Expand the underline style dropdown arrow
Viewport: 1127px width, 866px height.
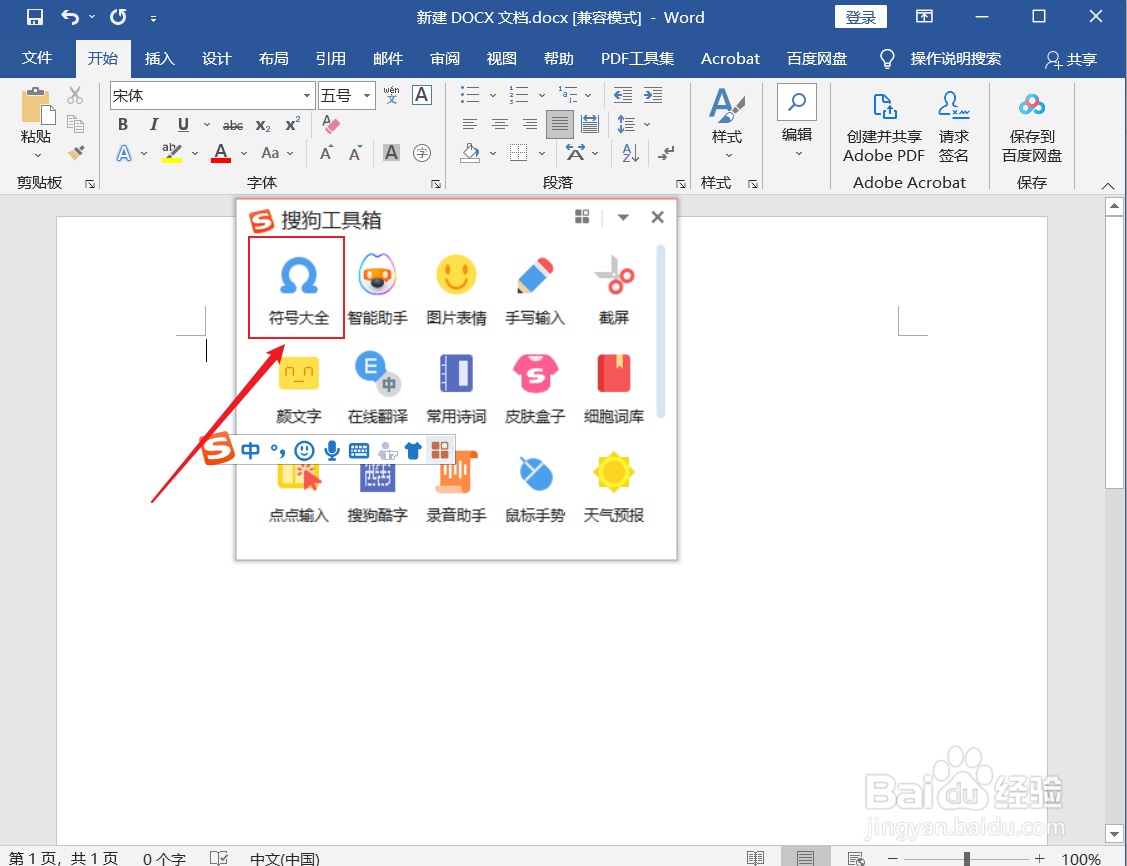coord(206,125)
